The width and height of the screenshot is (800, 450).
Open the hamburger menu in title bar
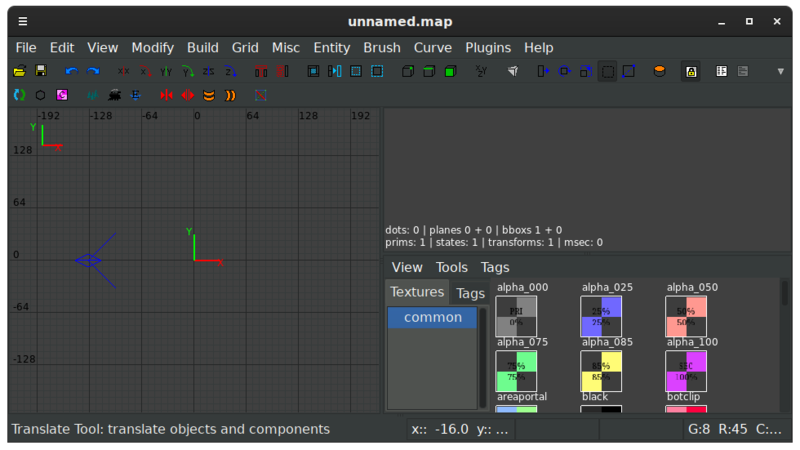pos(22,21)
